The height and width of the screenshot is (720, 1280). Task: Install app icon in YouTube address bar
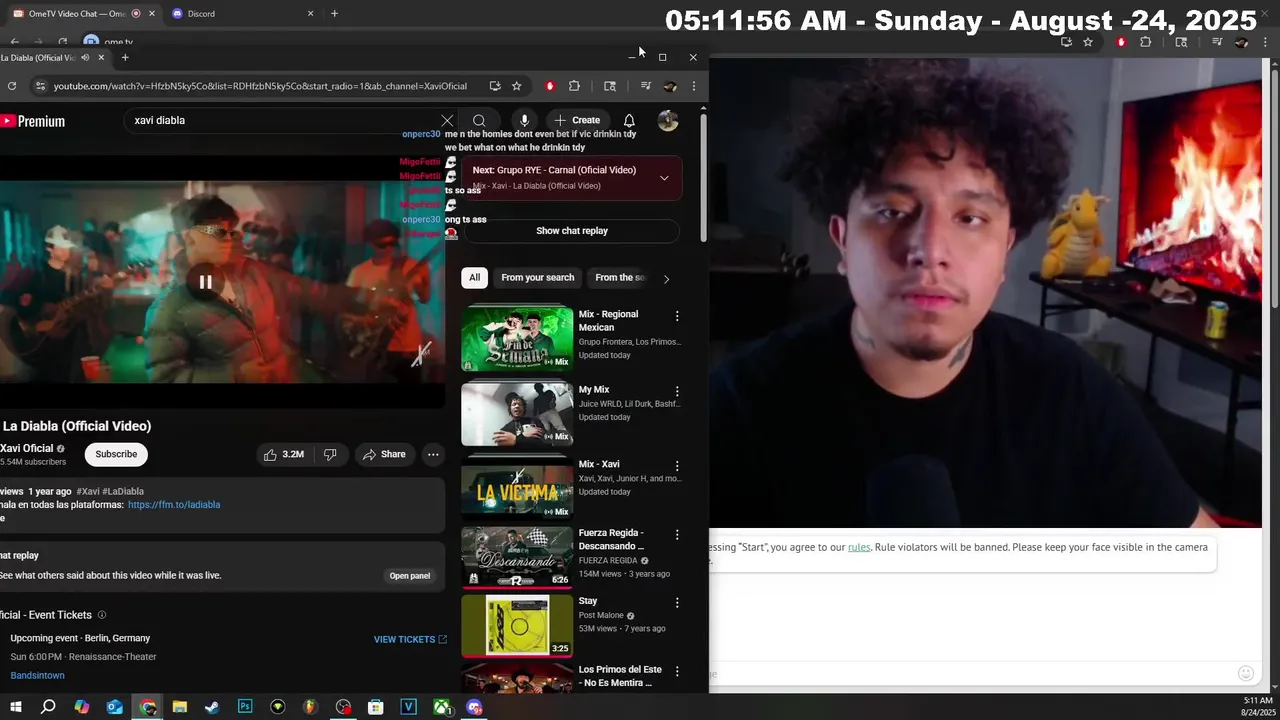pyautogui.click(x=494, y=86)
